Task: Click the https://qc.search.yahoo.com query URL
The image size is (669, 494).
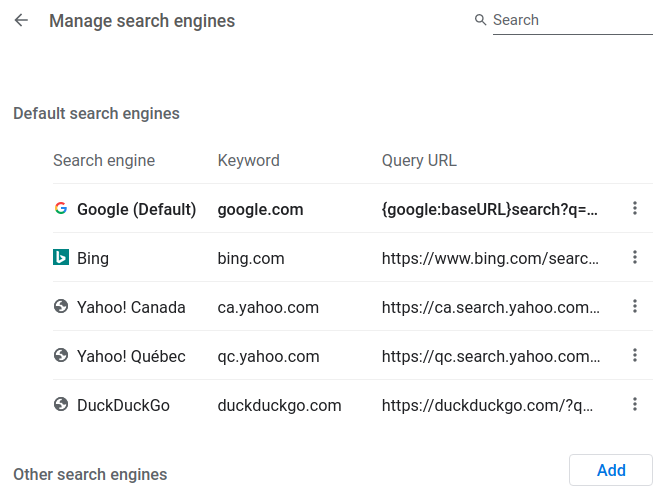Action: (x=491, y=357)
